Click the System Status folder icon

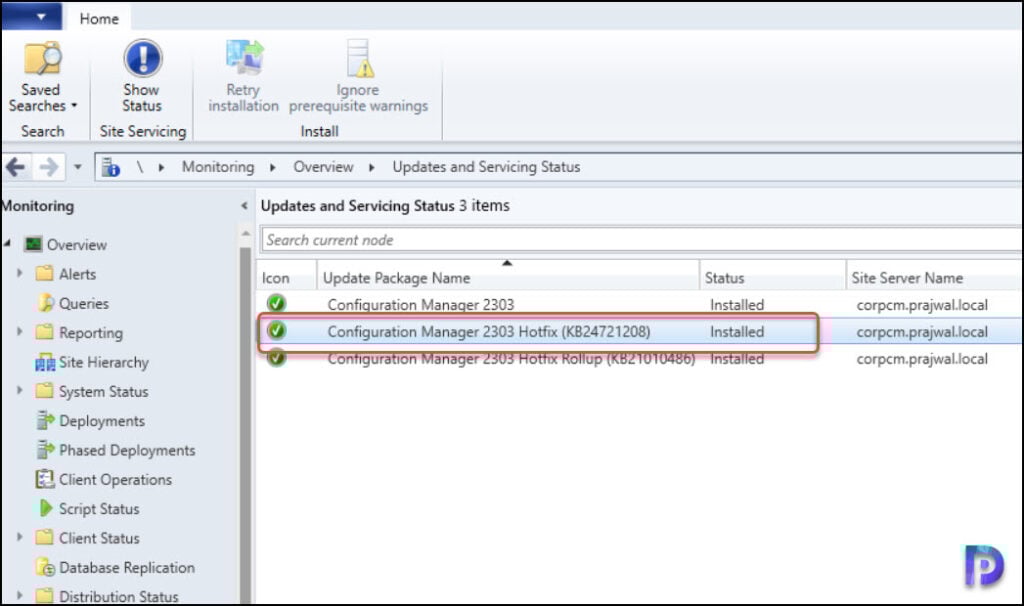tap(44, 391)
